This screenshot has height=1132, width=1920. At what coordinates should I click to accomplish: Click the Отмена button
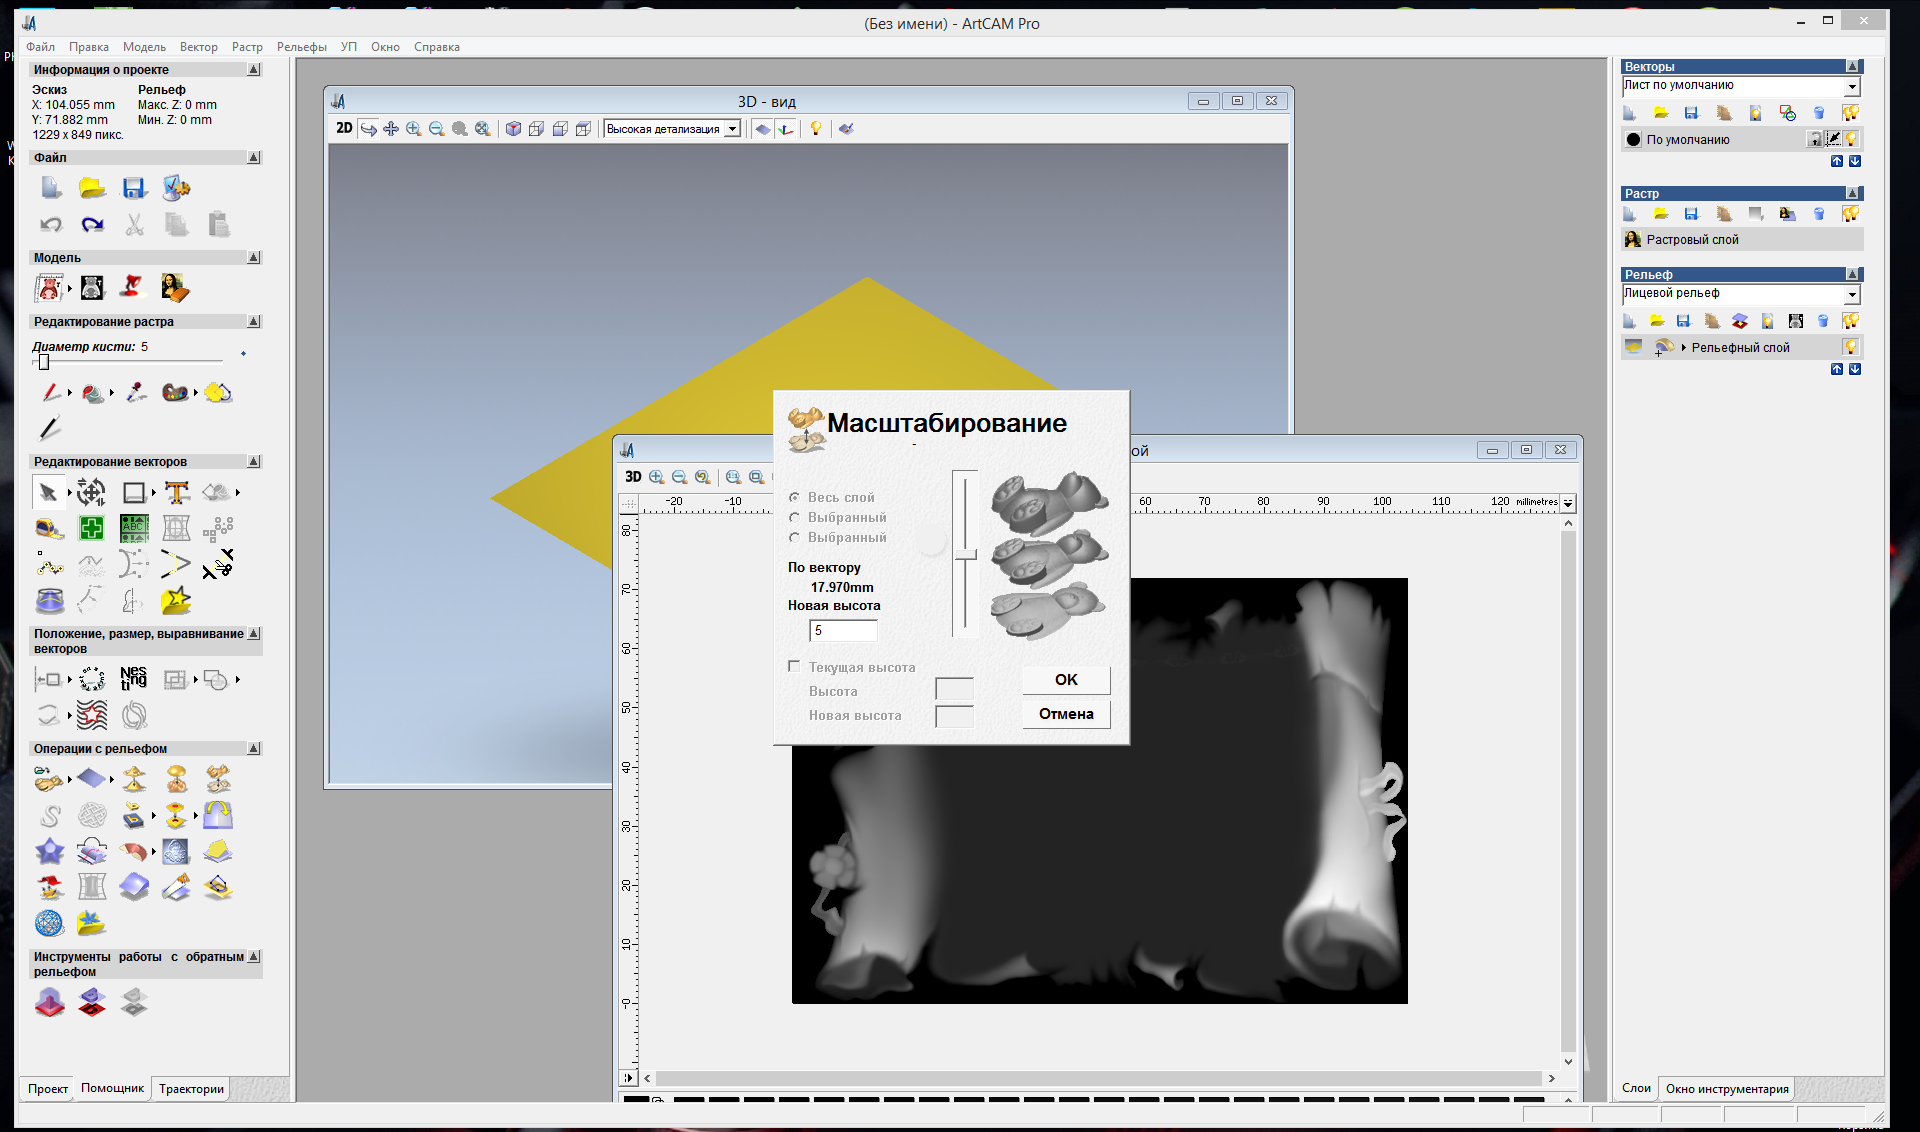click(1066, 714)
